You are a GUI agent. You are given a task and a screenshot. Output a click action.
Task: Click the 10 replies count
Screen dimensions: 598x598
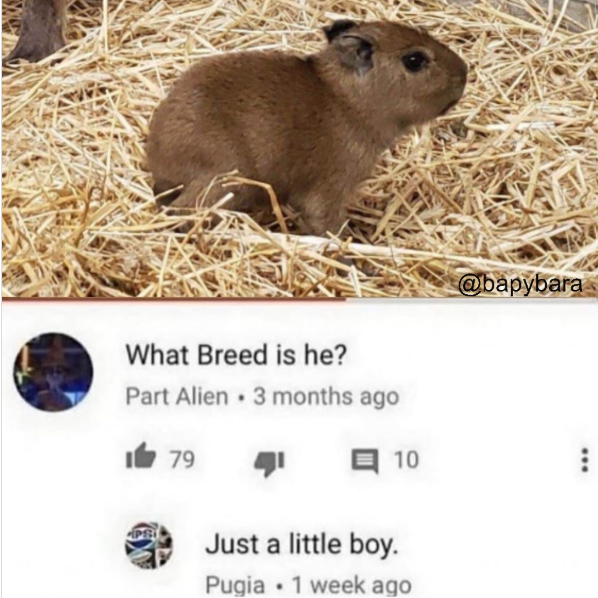tap(406, 460)
